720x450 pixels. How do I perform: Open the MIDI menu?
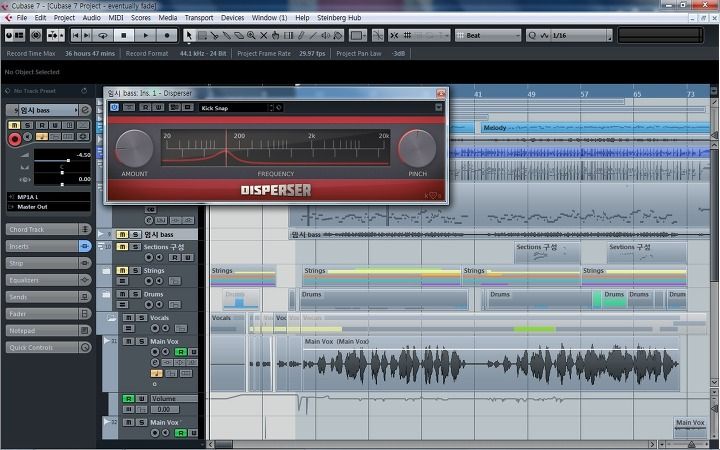coord(116,17)
